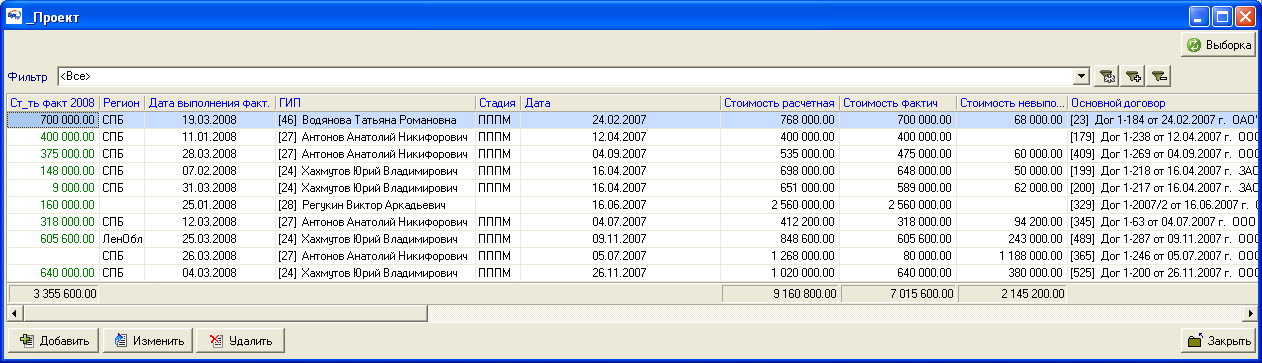Viewport: 1262px width, 363px height.
Task: Click the Изменить button
Action: 148,340
